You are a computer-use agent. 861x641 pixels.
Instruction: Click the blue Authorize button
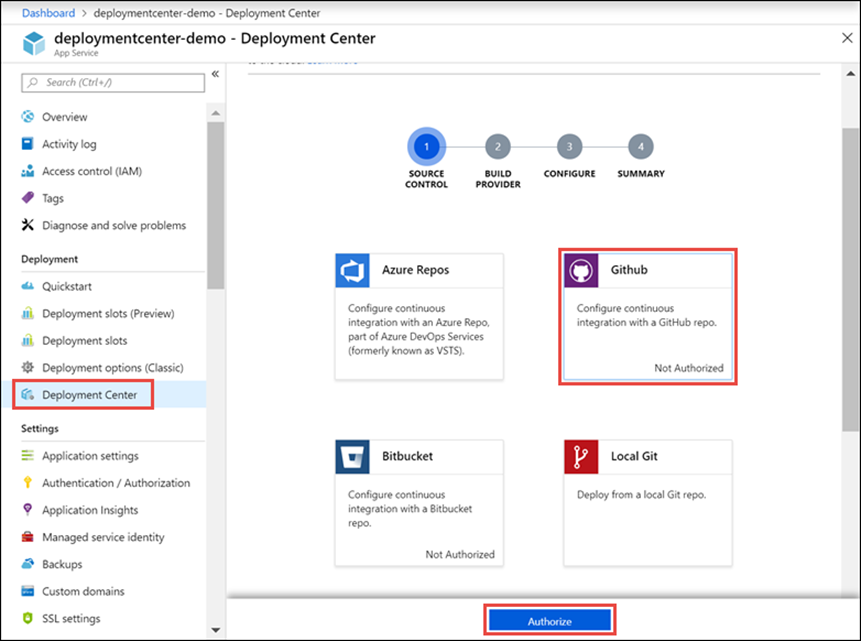tap(550, 621)
